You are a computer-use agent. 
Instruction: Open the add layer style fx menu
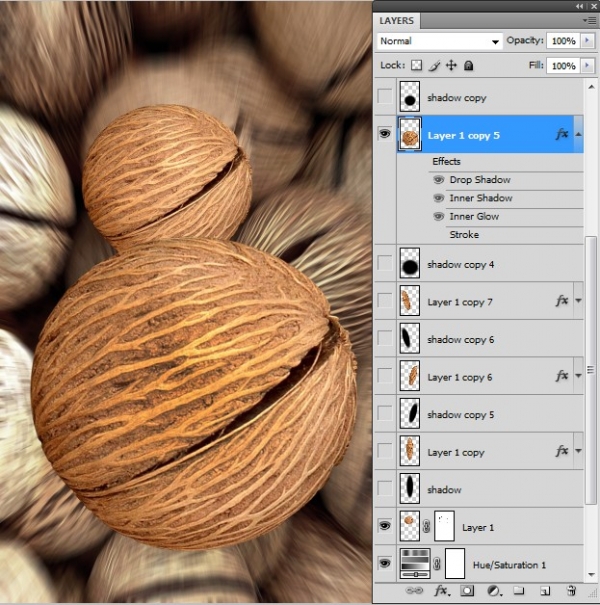(442, 591)
